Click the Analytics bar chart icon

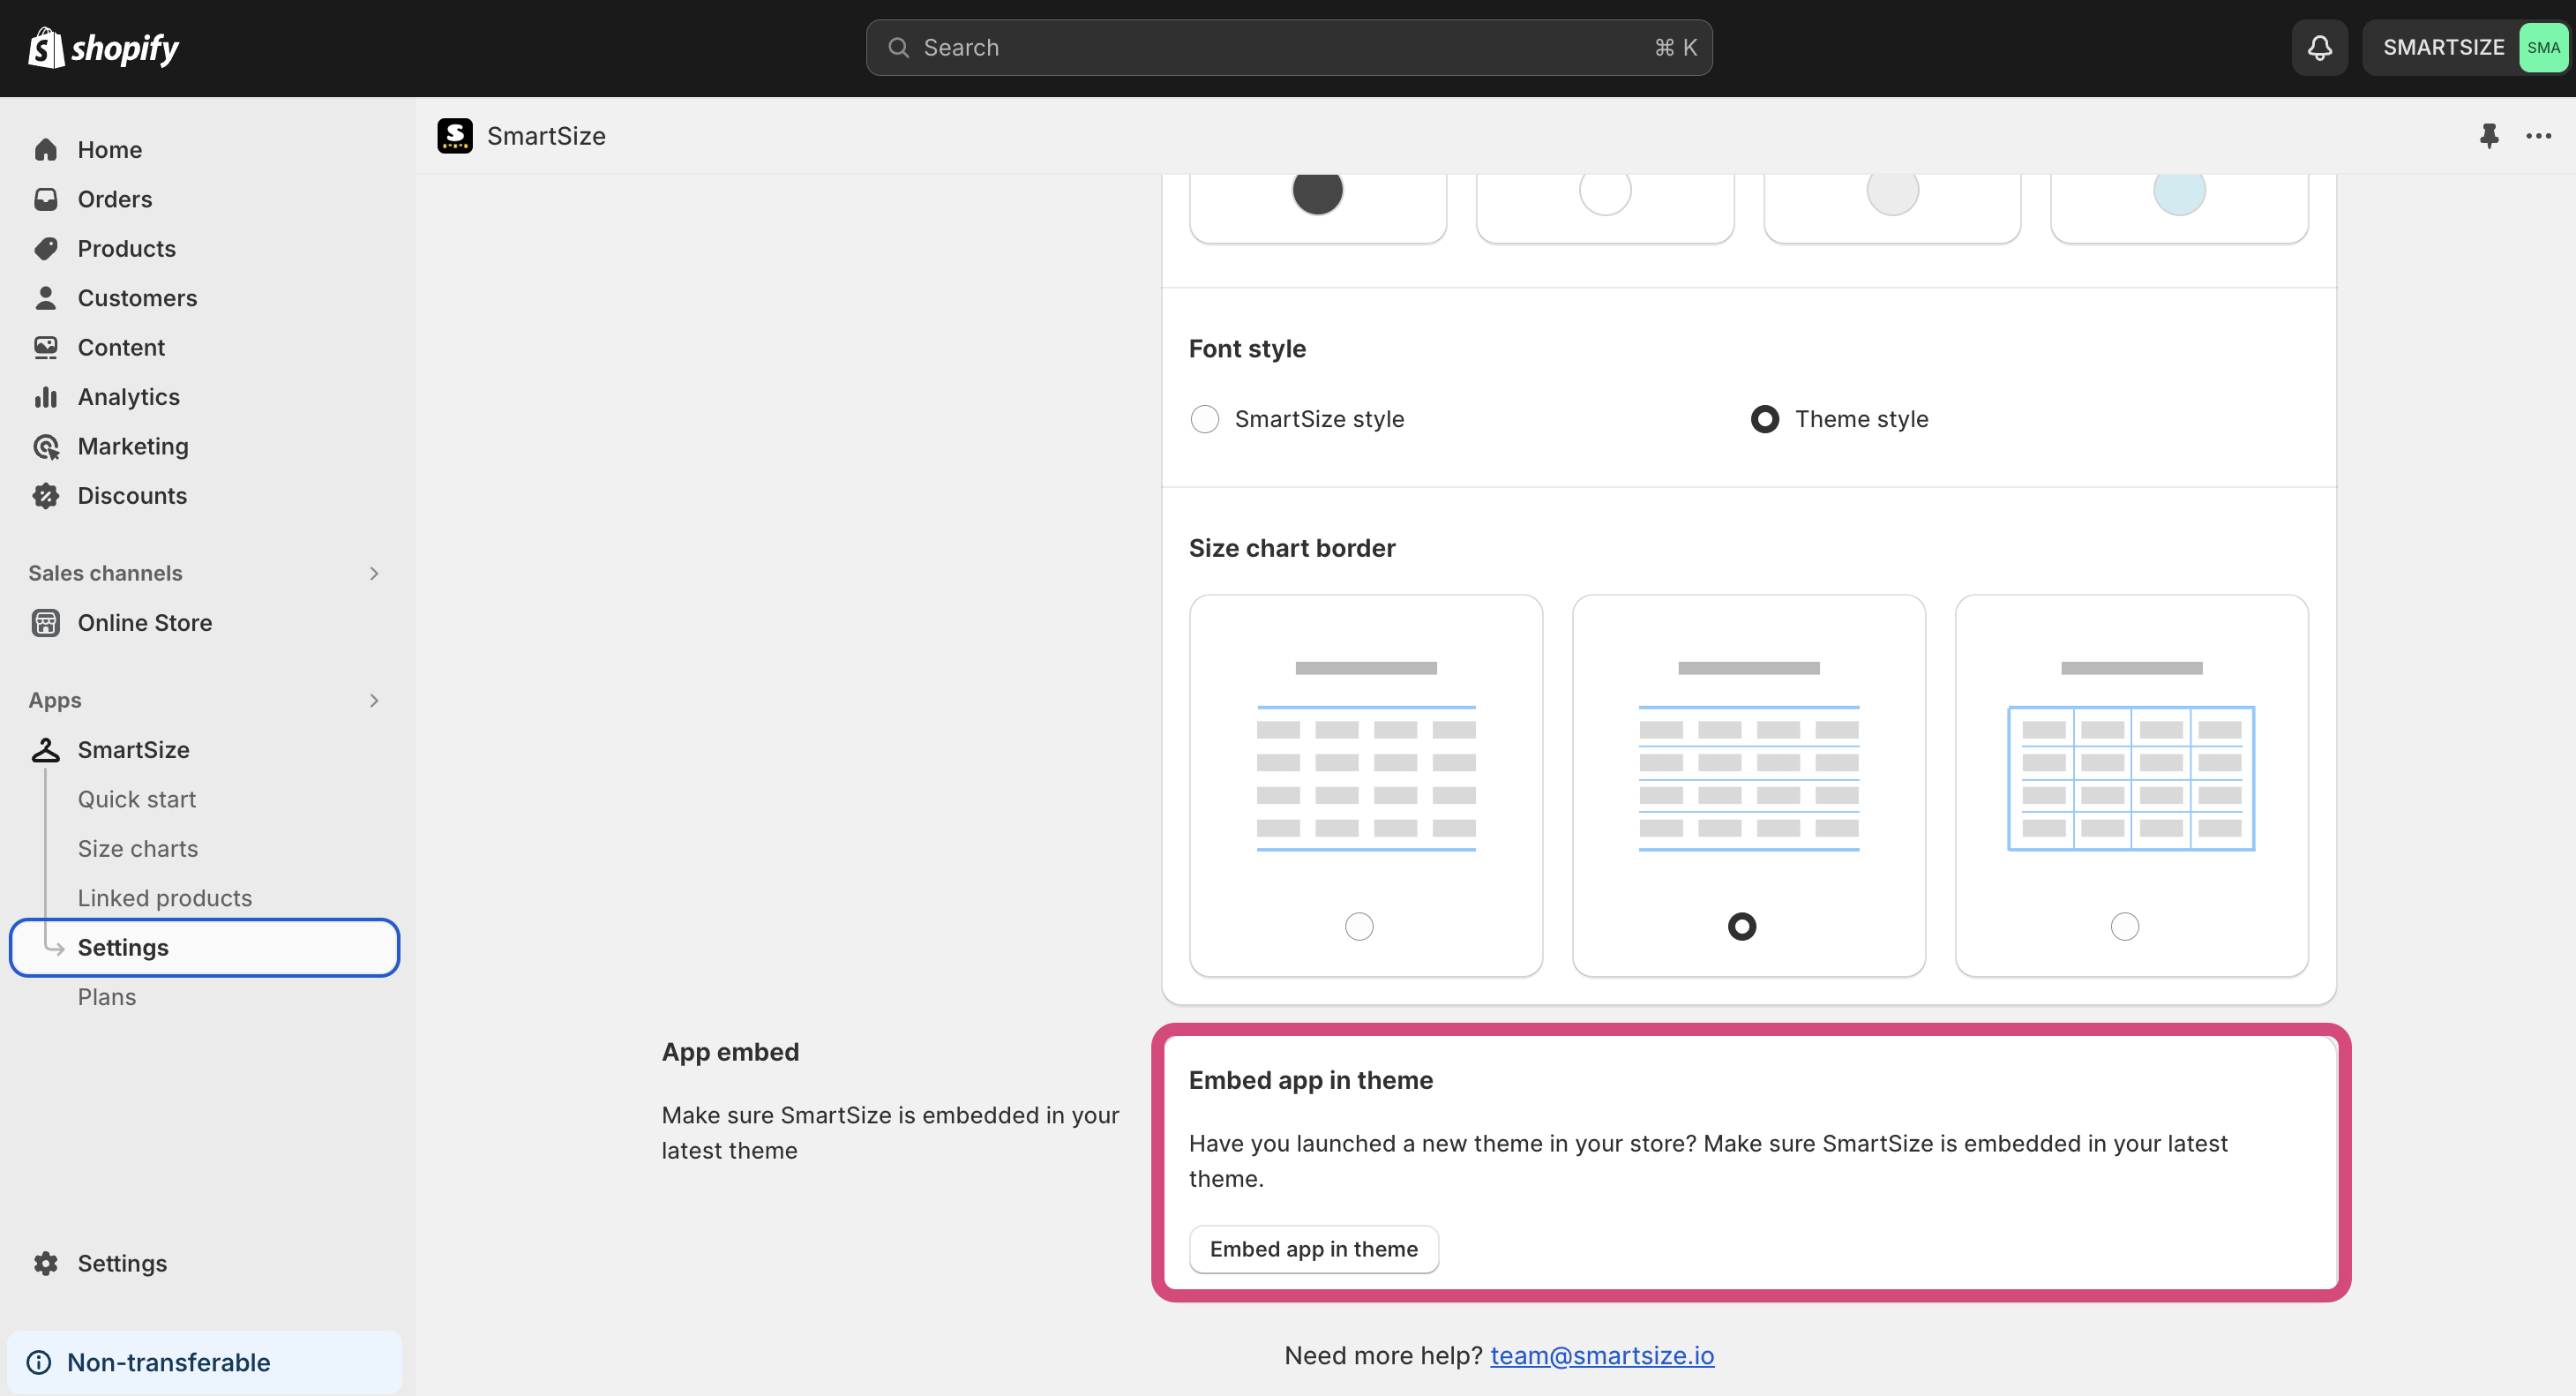[46, 397]
